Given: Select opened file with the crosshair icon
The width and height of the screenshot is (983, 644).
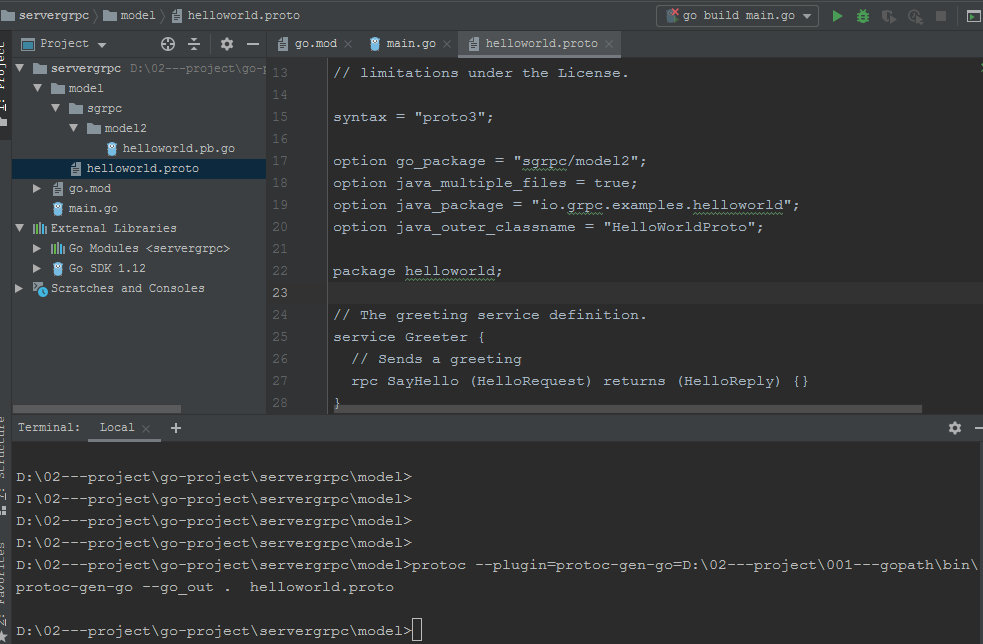Looking at the screenshot, I should tap(167, 43).
